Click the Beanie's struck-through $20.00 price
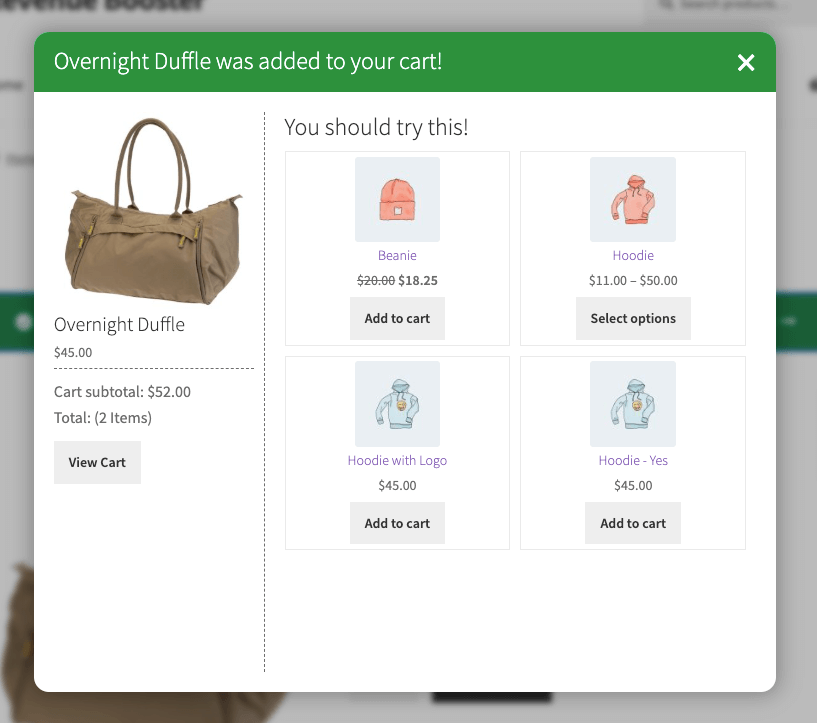Viewport: 817px width, 723px height. [x=376, y=280]
